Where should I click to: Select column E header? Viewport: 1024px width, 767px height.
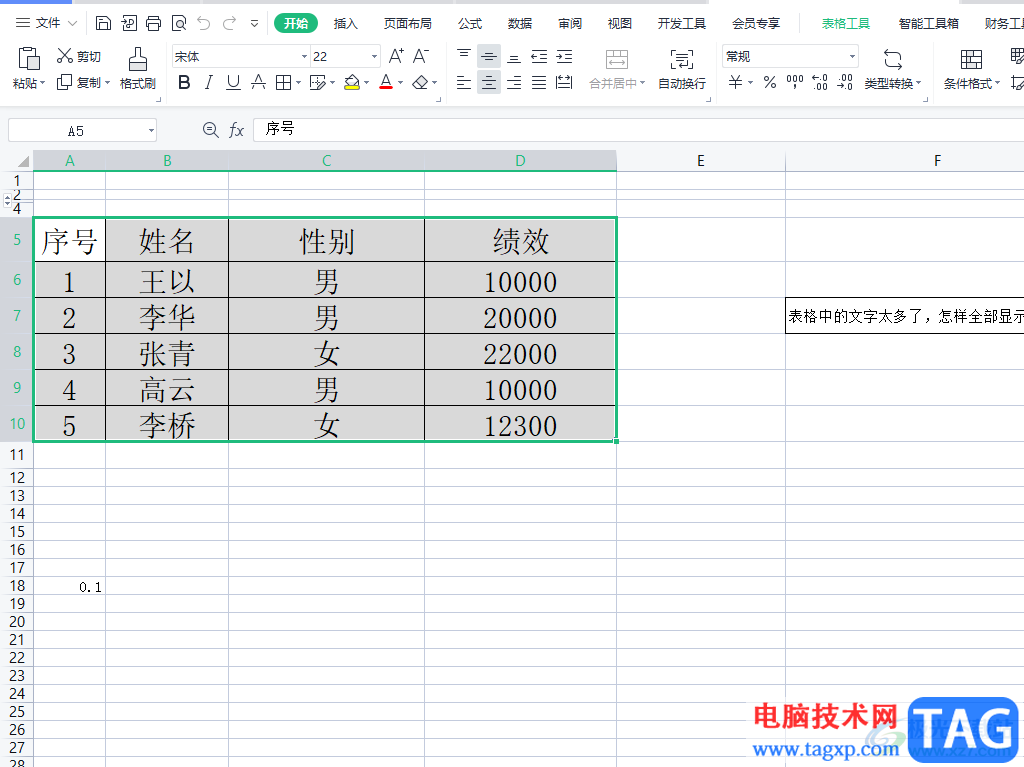[701, 161]
